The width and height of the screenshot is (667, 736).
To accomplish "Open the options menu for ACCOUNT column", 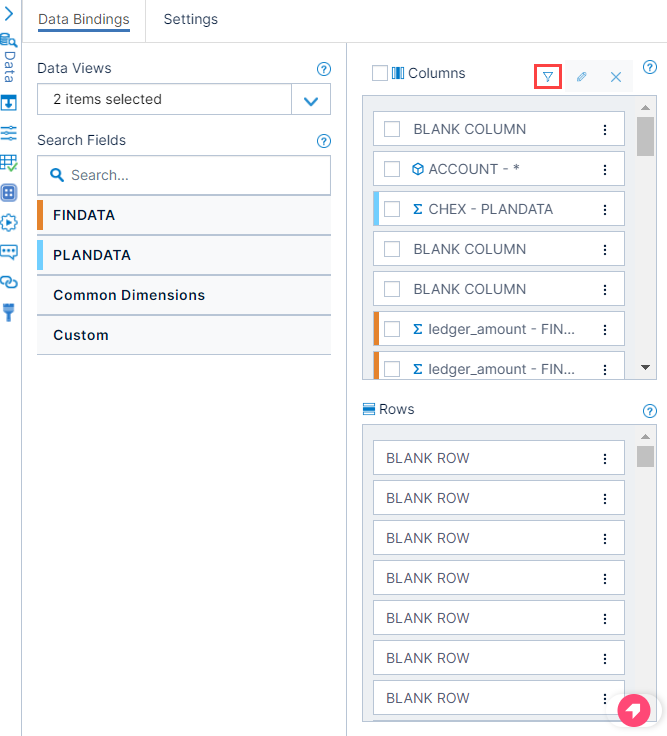I will pyautogui.click(x=605, y=169).
